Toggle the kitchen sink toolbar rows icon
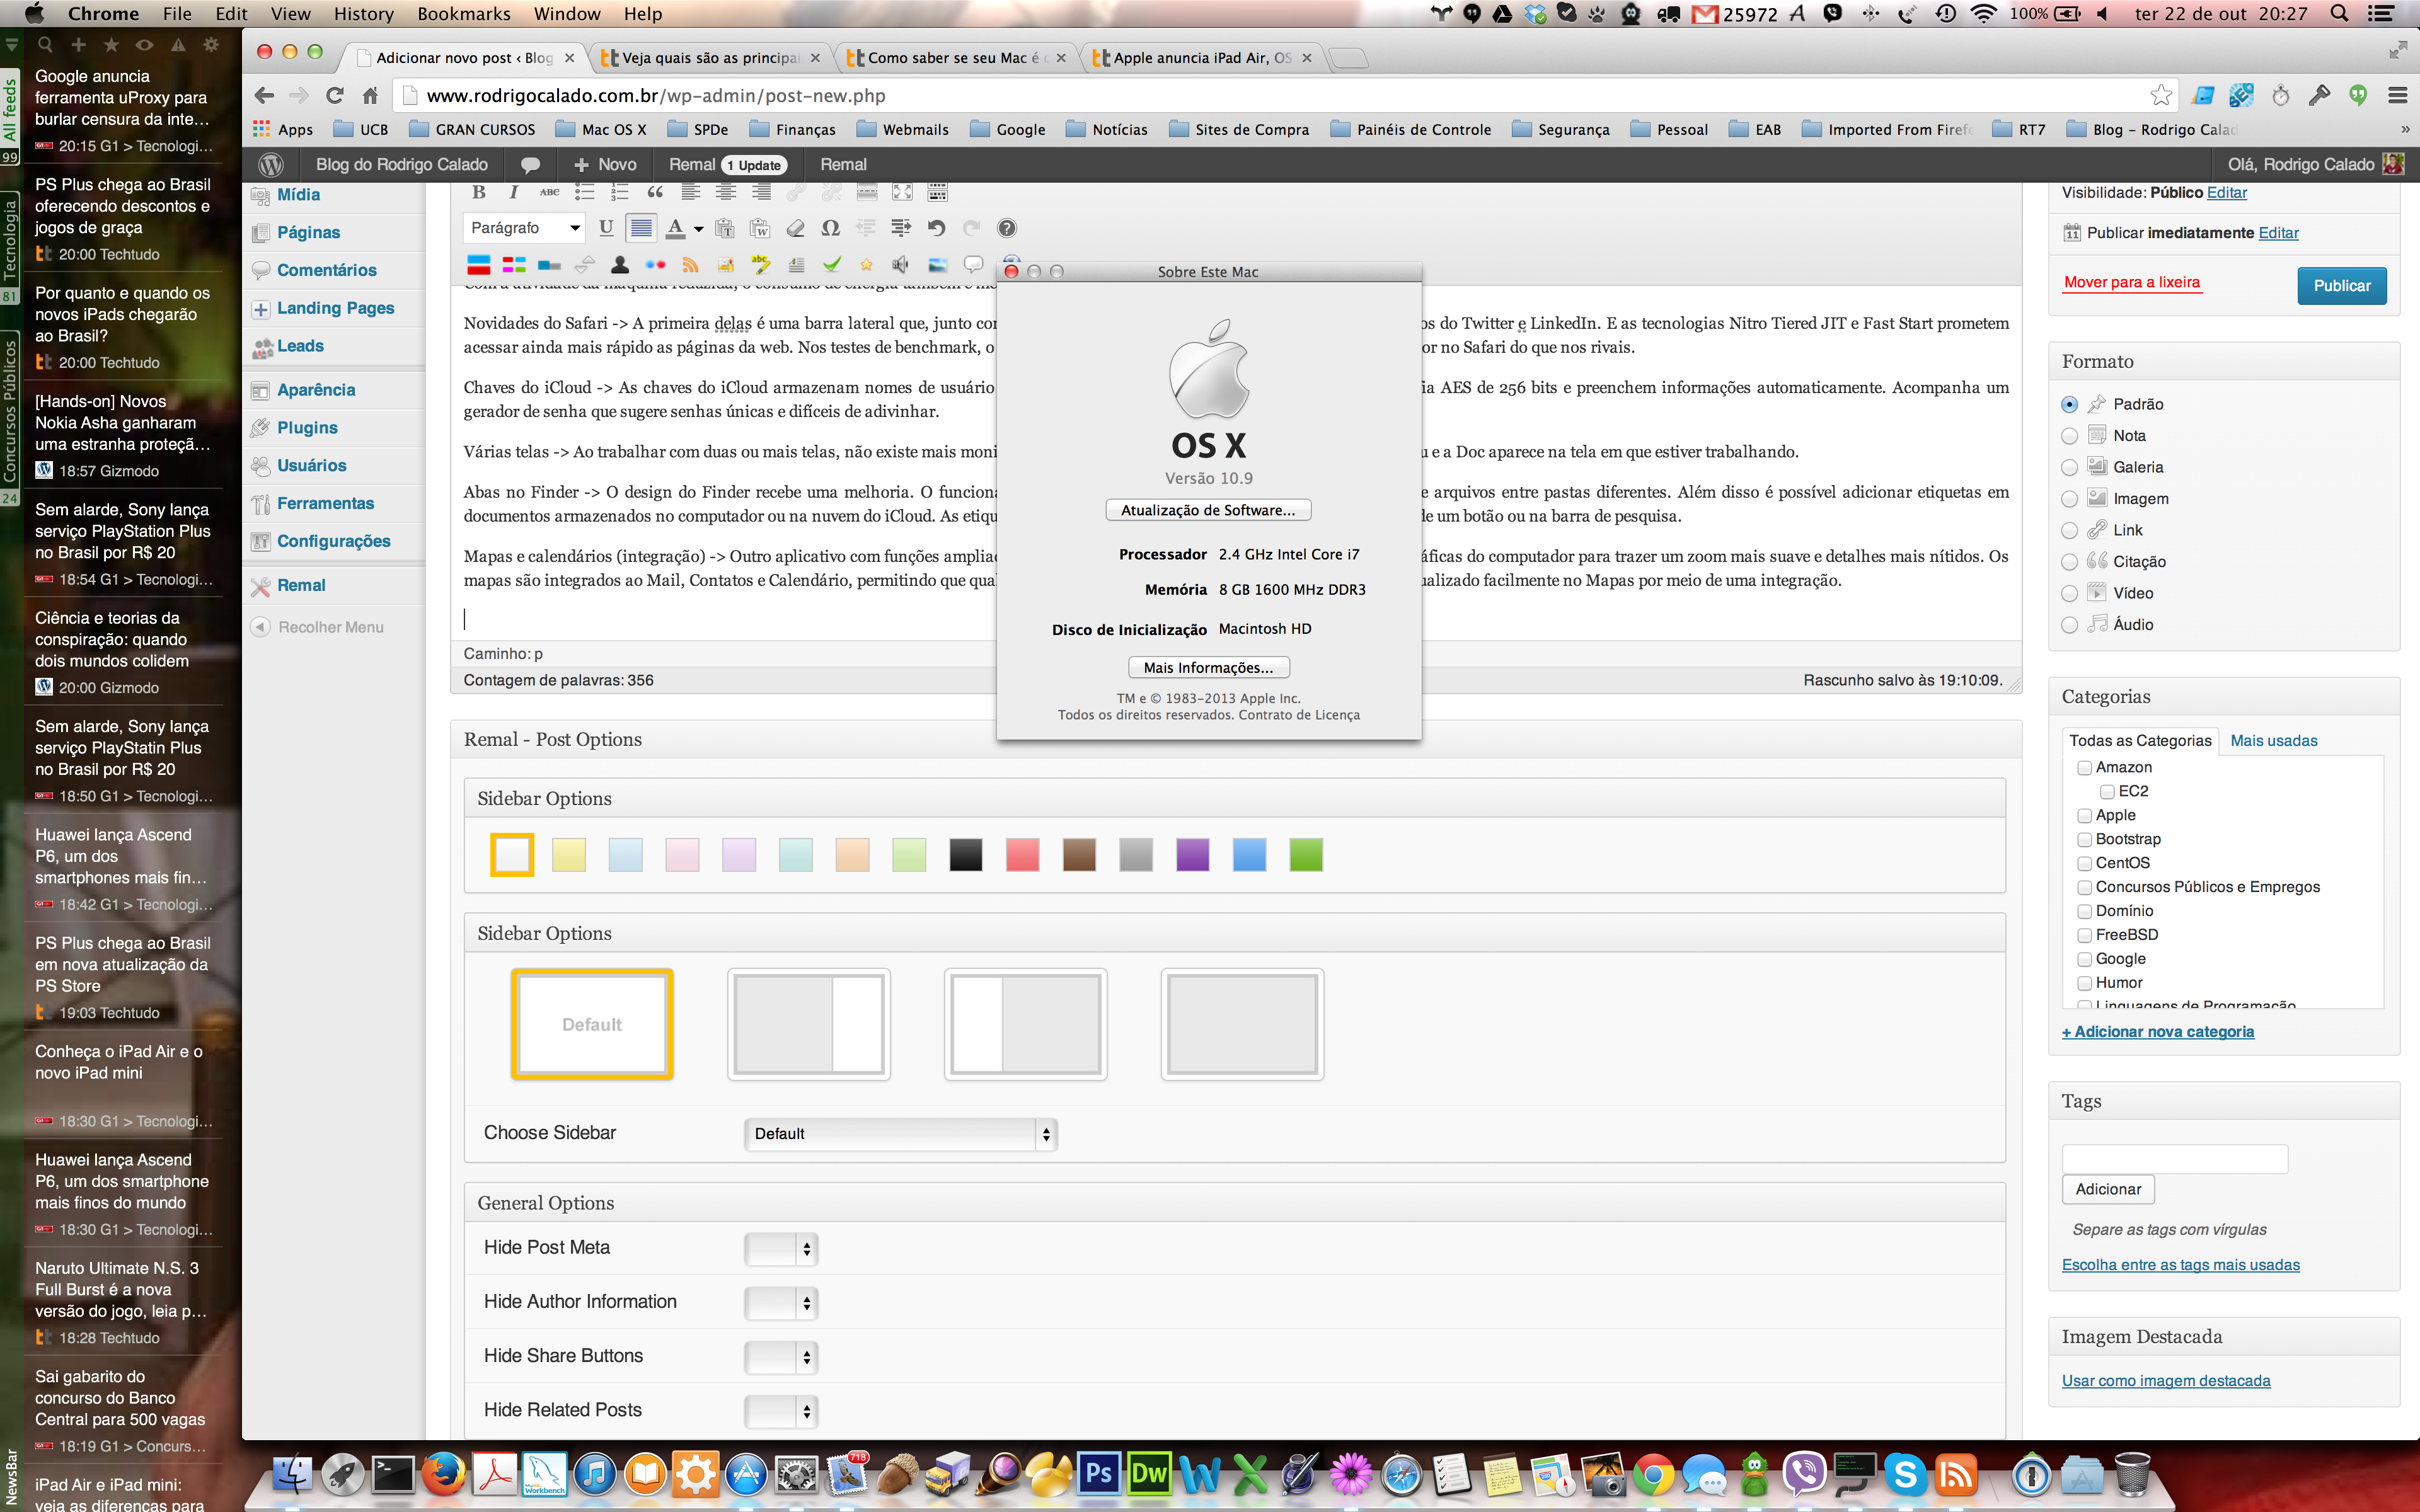 (x=937, y=192)
